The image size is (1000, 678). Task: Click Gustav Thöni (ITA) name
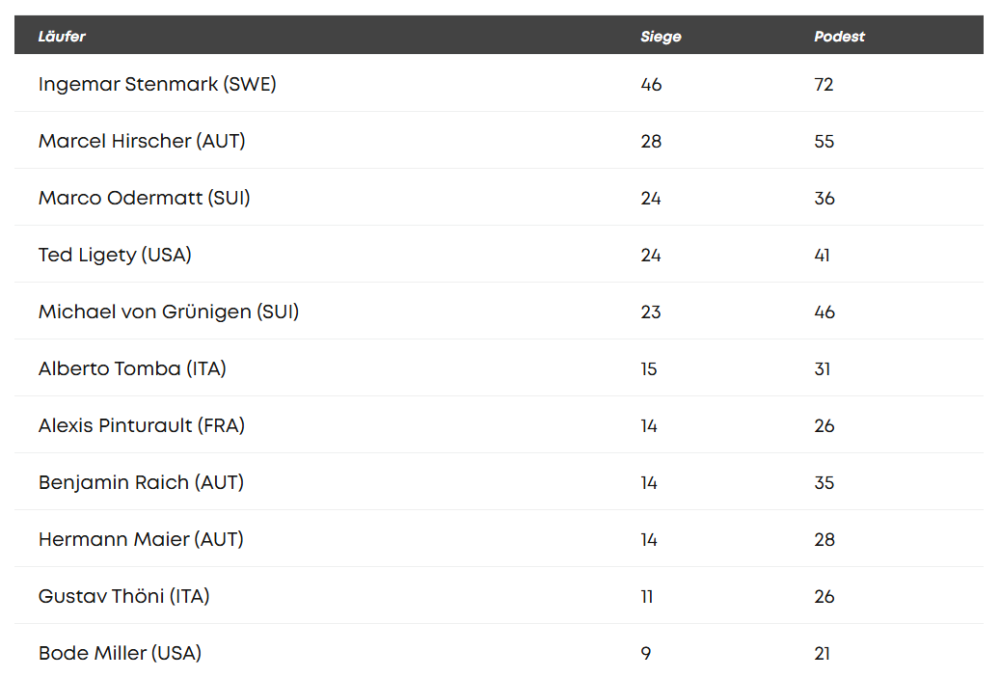click(x=124, y=597)
